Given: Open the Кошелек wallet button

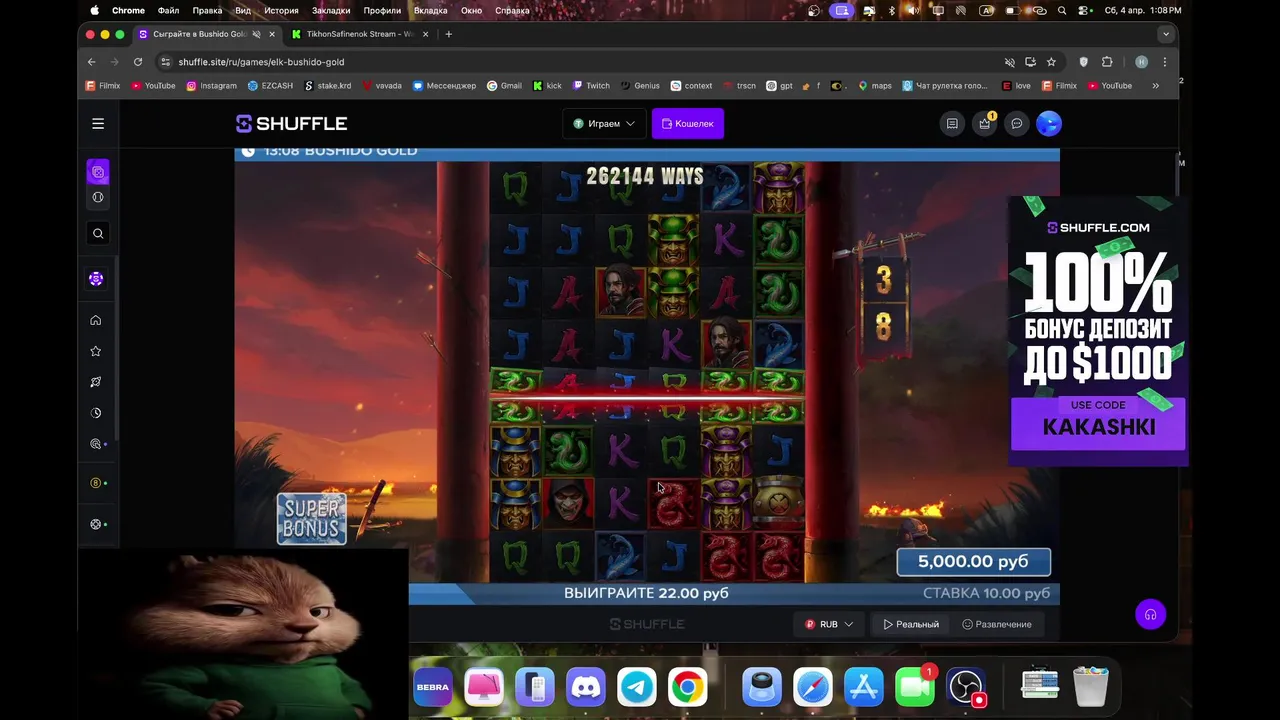Looking at the screenshot, I should [688, 124].
